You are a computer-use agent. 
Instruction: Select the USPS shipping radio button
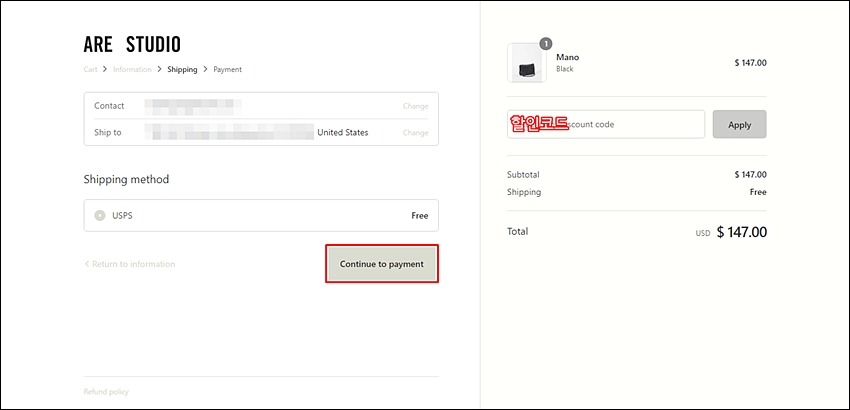click(100, 216)
